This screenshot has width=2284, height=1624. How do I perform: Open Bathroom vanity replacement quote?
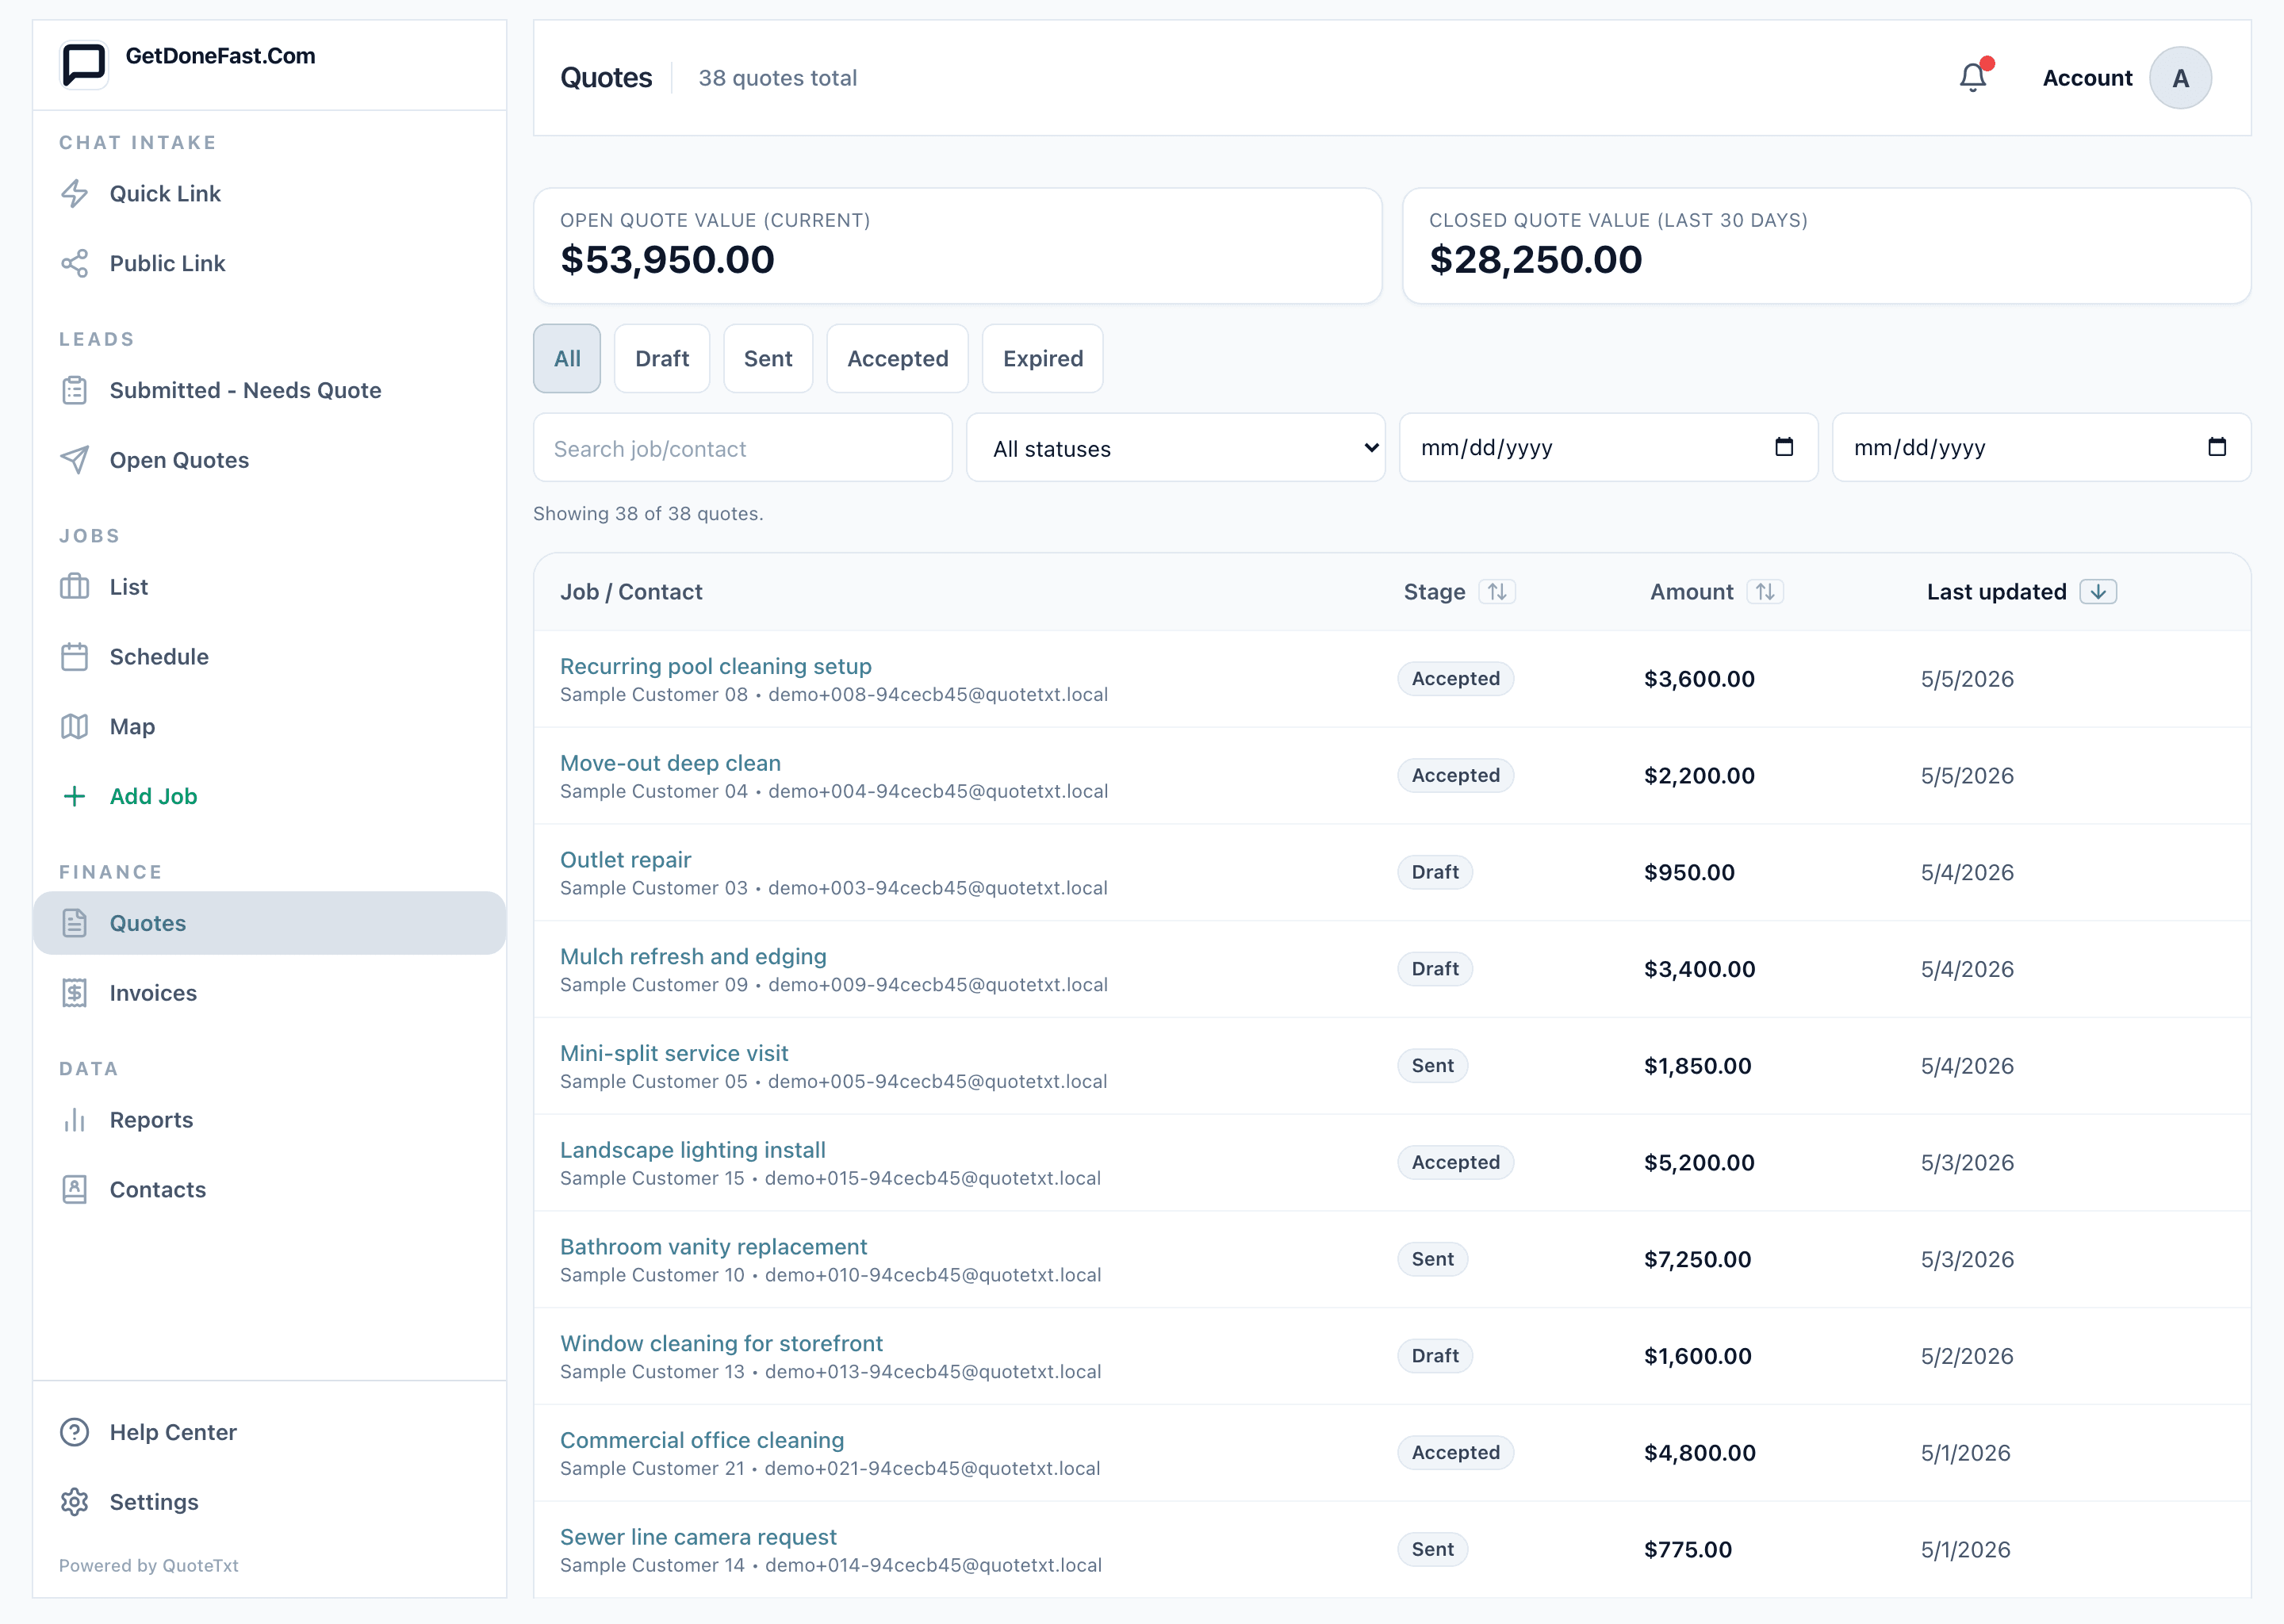[713, 1247]
